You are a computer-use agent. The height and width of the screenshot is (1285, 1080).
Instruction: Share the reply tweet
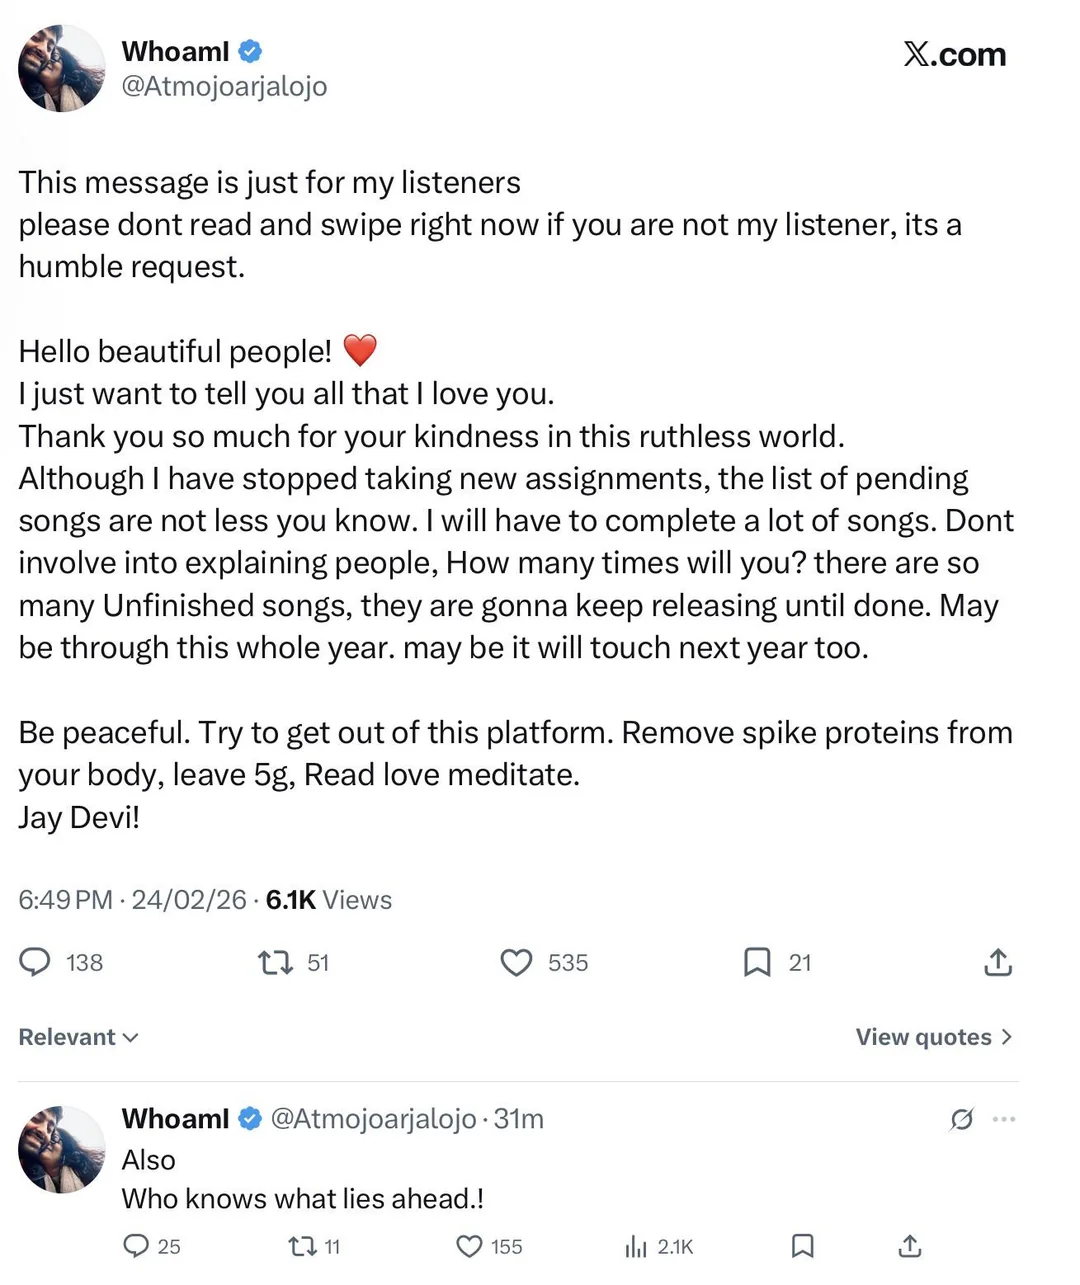tap(909, 1246)
